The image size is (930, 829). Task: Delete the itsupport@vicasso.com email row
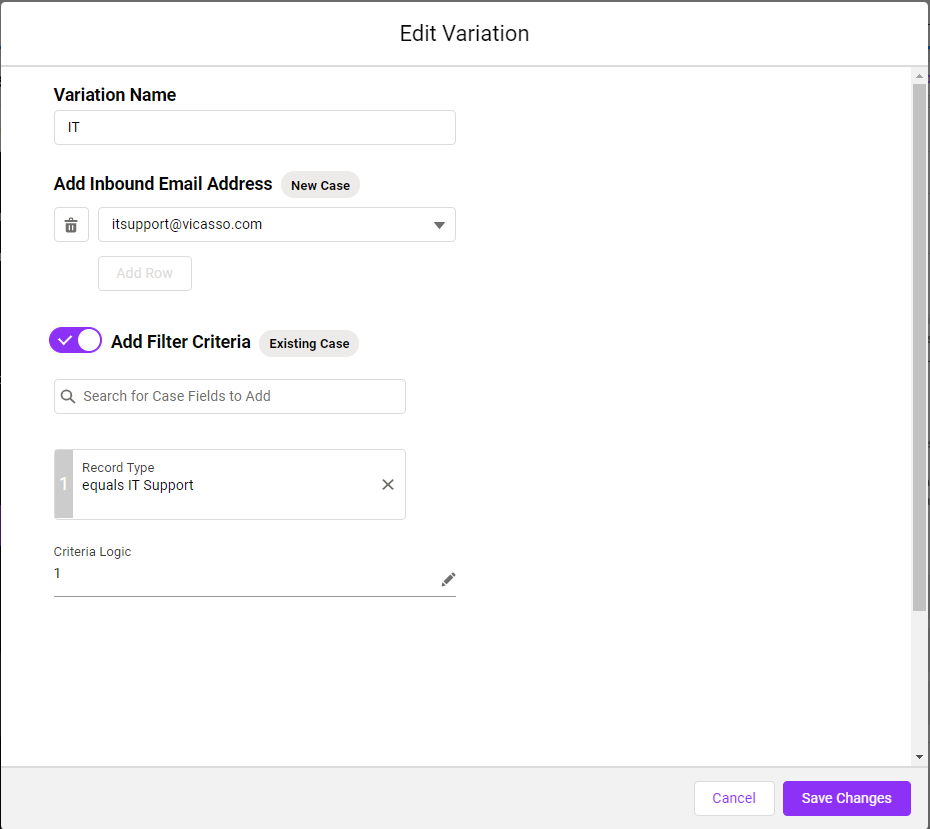coord(71,225)
